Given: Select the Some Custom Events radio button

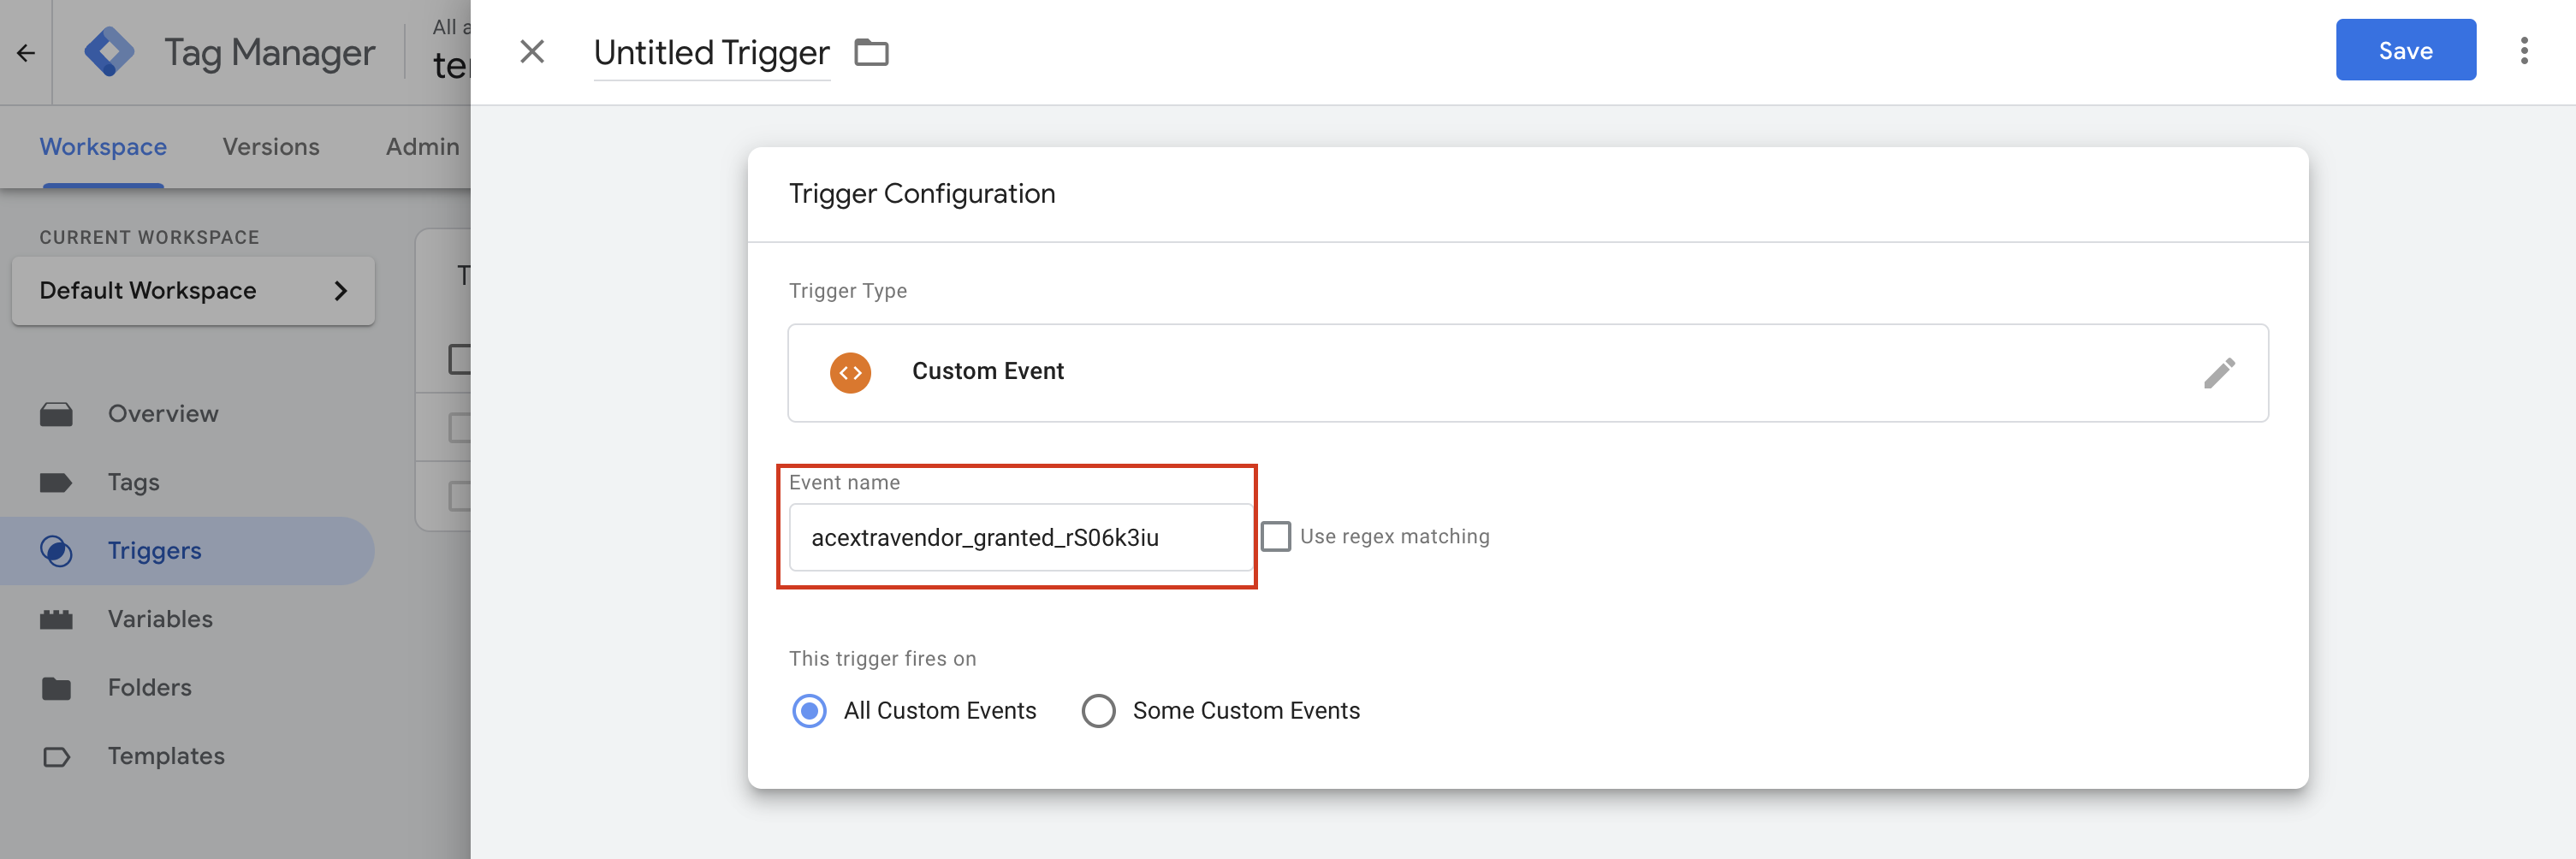Looking at the screenshot, I should click(1098, 710).
